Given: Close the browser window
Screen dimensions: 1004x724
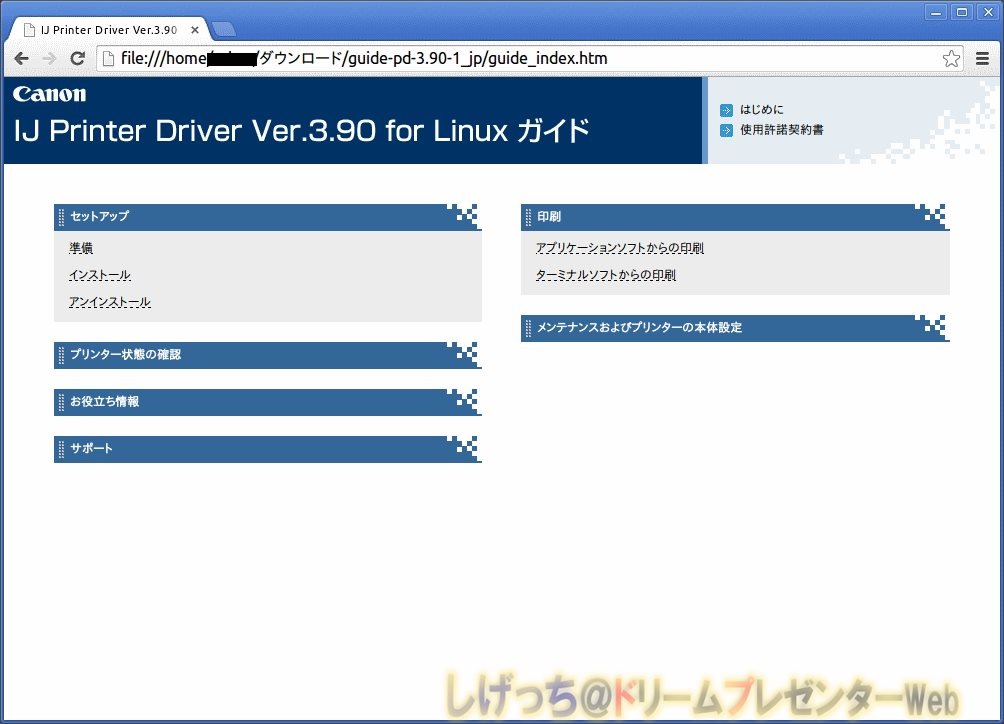Looking at the screenshot, I should click(x=988, y=12).
